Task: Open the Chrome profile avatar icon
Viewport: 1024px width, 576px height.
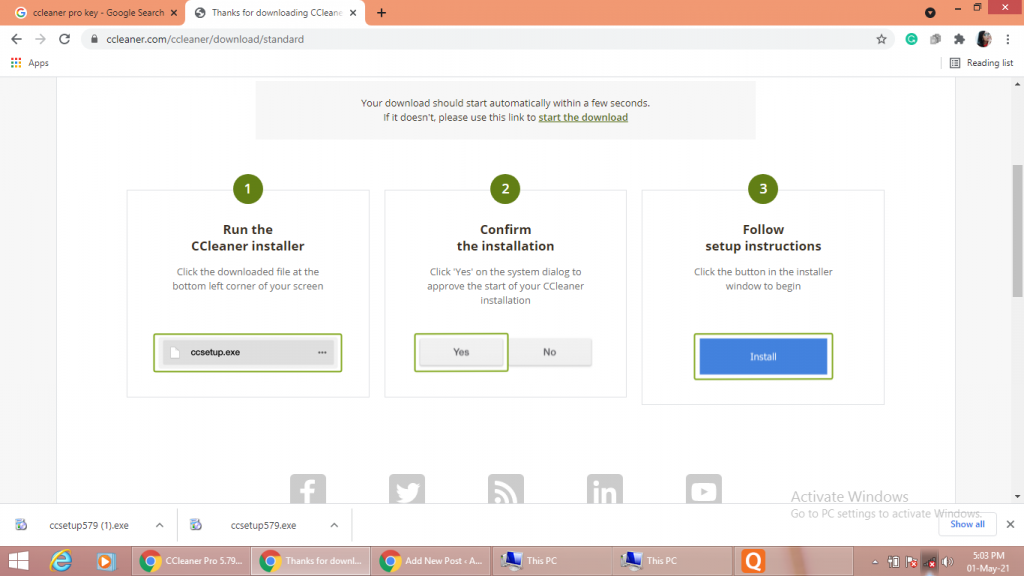Action: pos(983,38)
